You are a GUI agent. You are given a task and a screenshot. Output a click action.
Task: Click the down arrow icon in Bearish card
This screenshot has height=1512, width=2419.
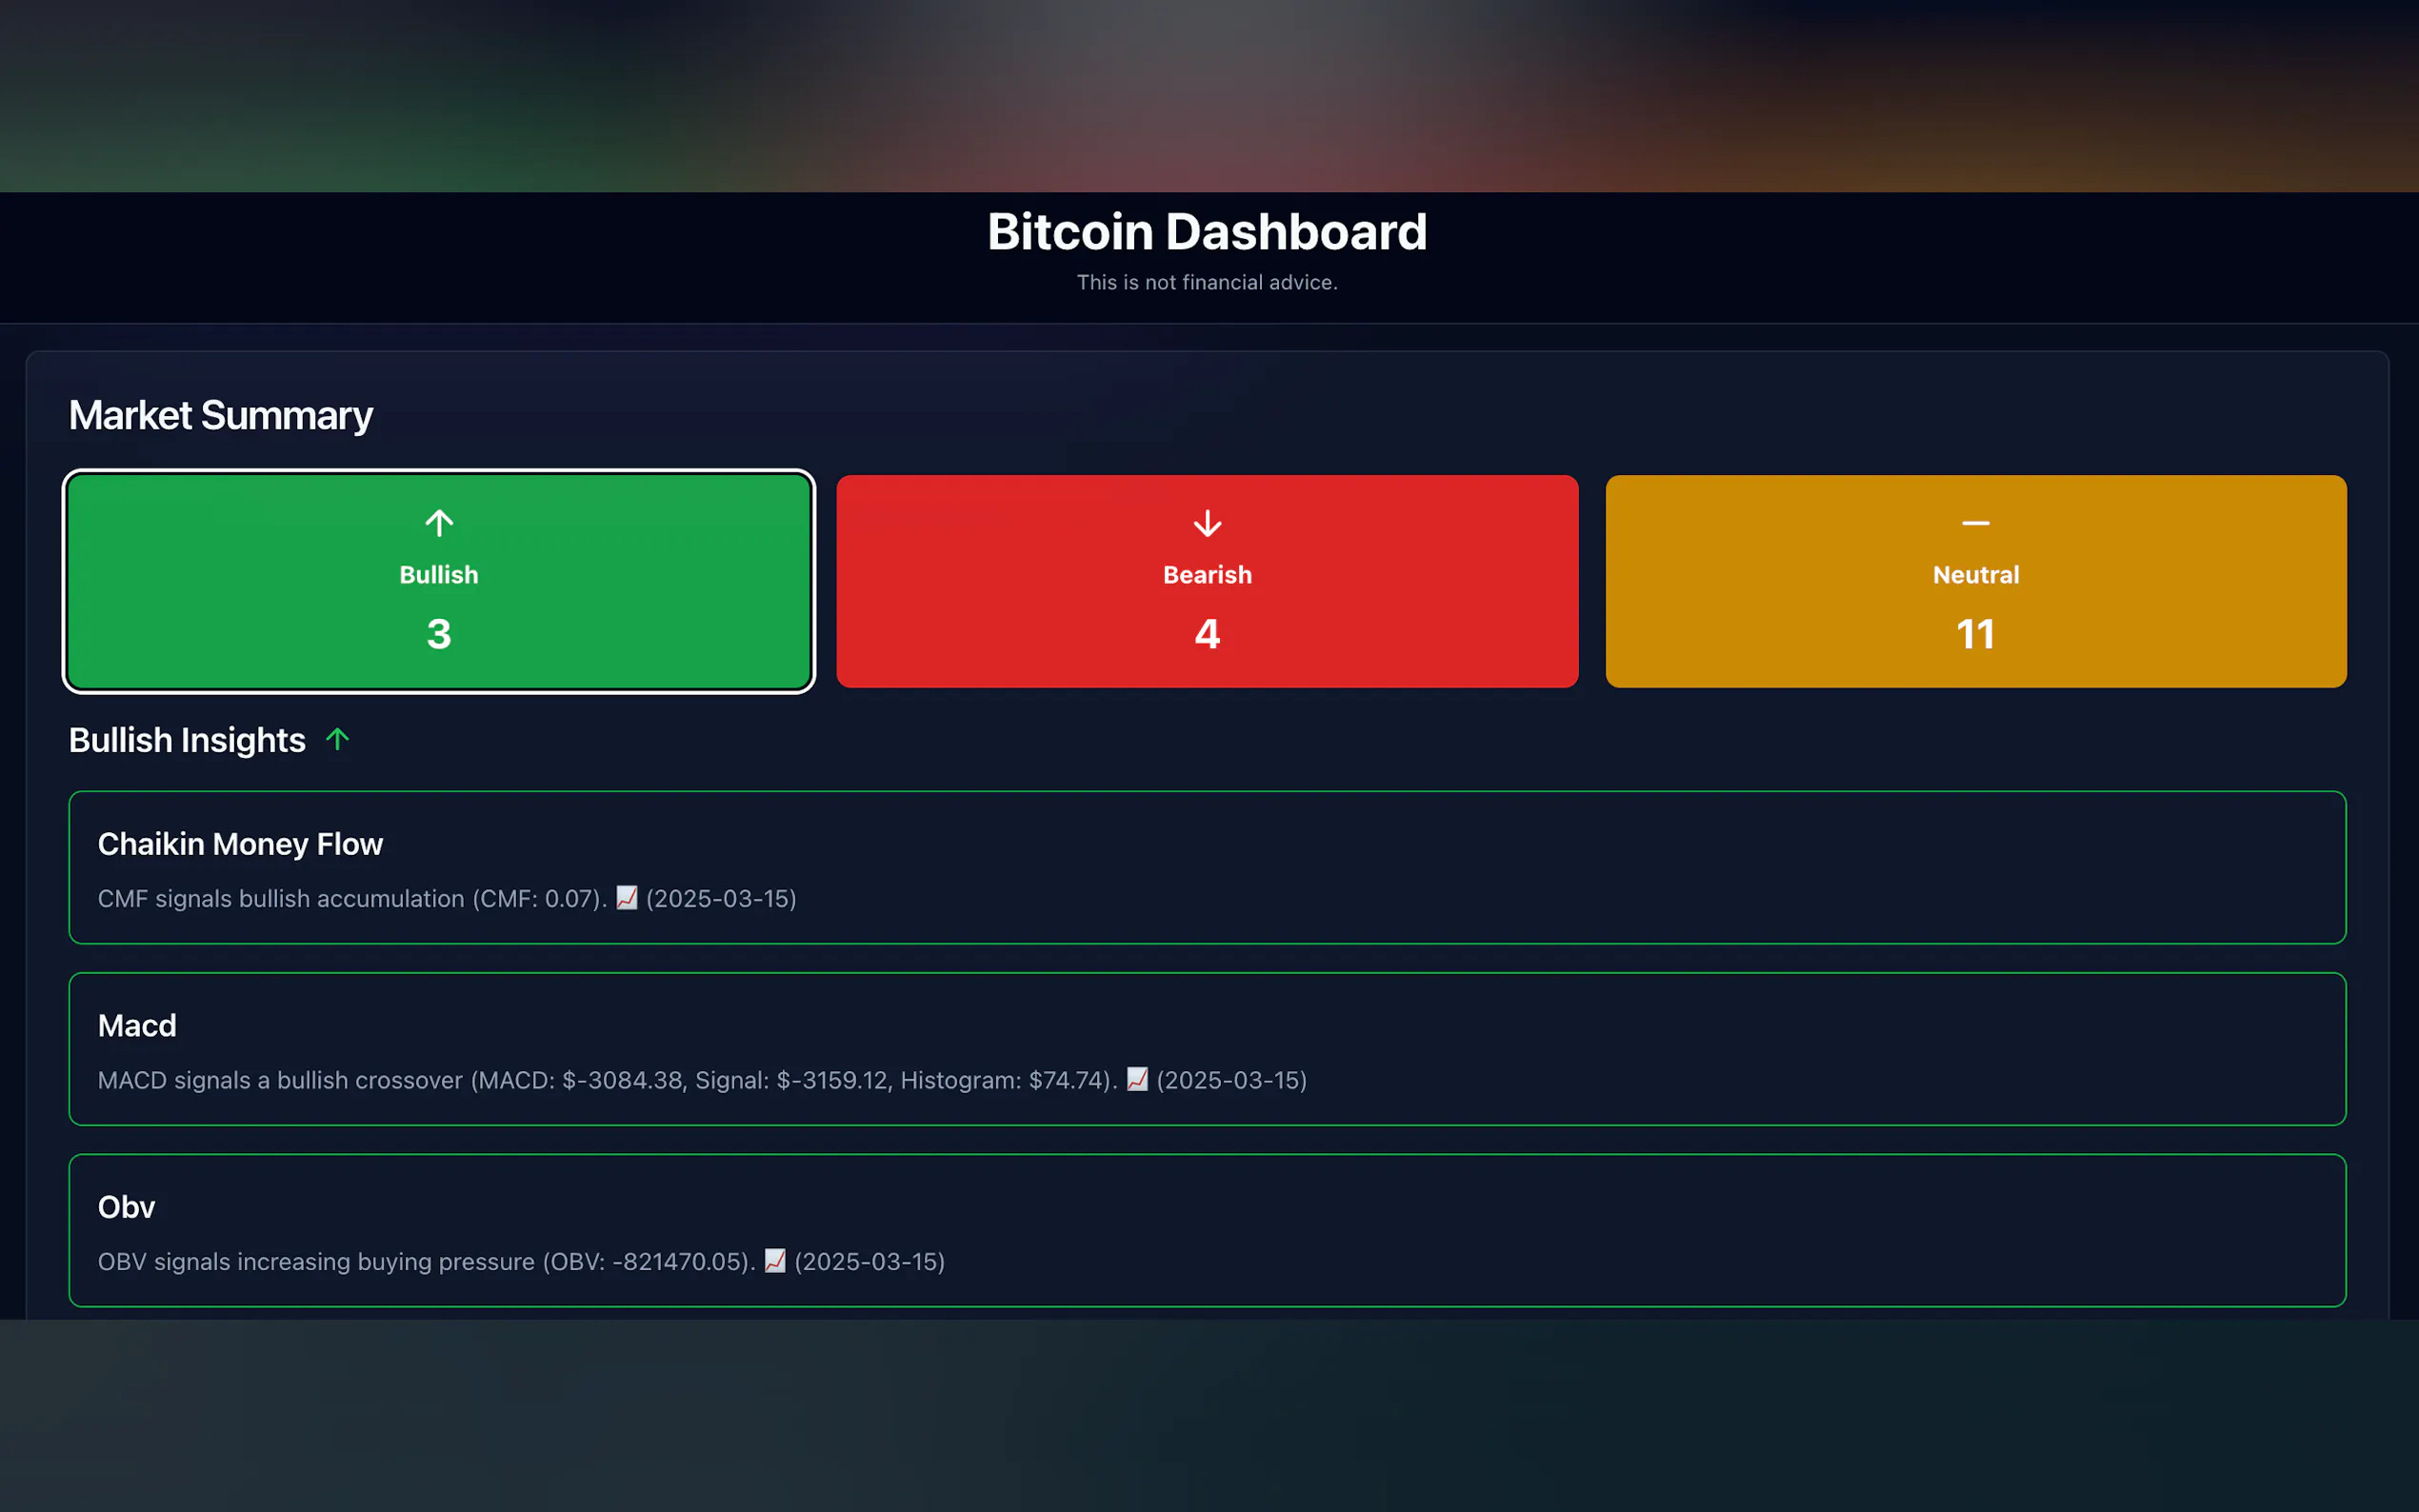coord(1207,523)
